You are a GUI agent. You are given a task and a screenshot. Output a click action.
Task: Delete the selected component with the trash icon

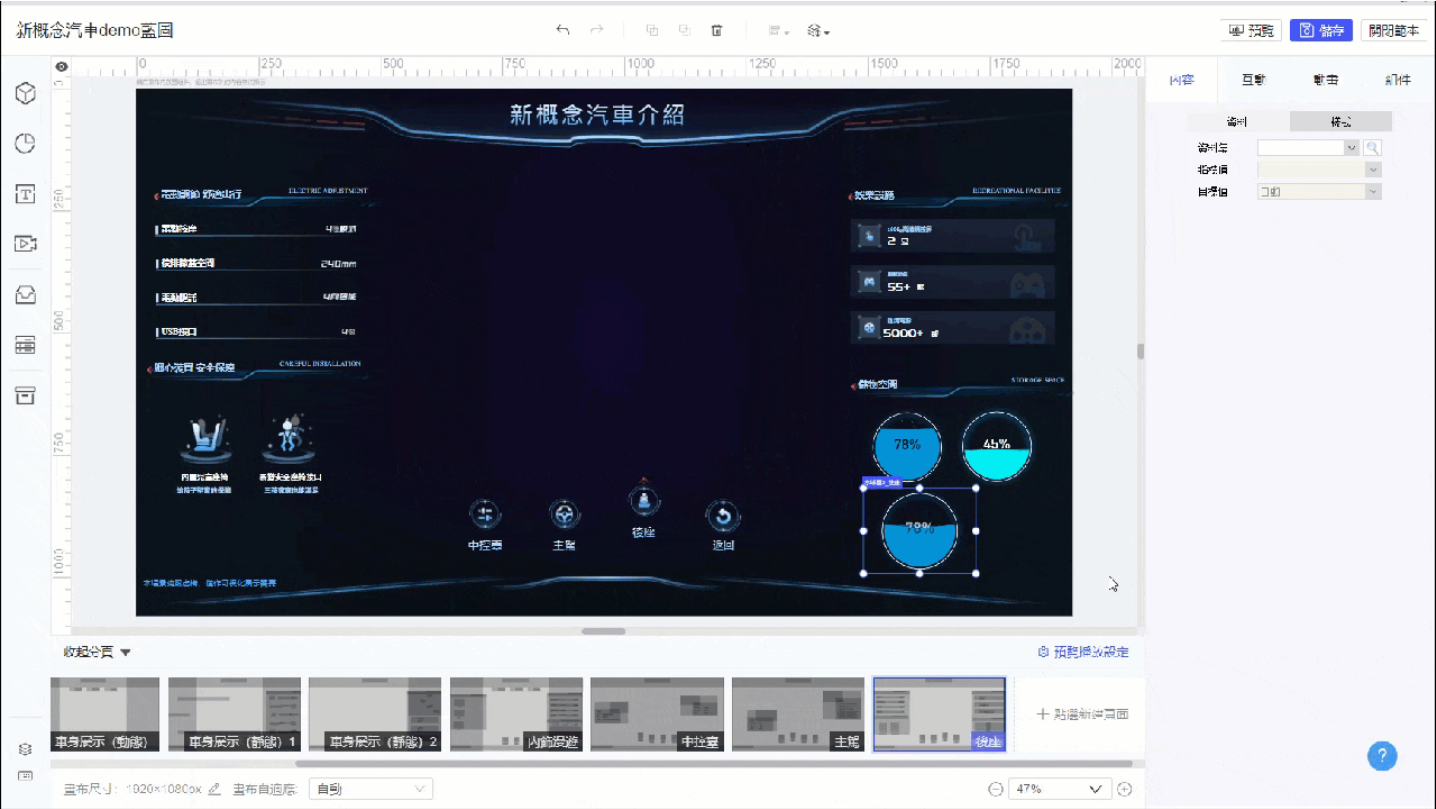click(x=717, y=30)
